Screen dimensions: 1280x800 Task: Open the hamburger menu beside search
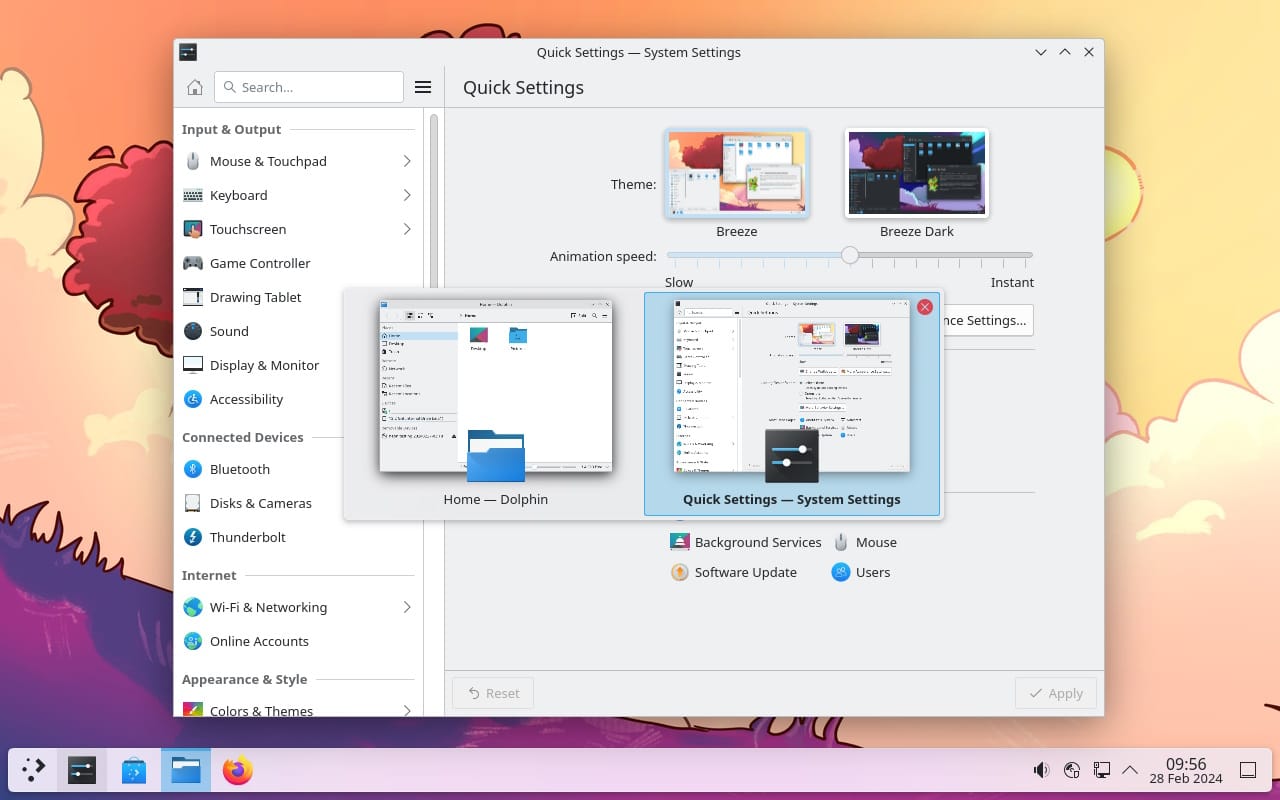423,86
